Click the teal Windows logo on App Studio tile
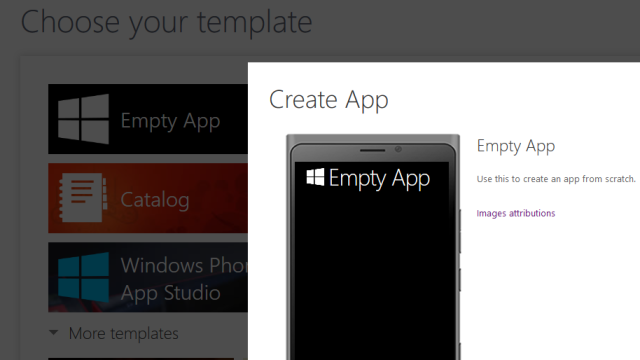Viewport: 640px width, 360px height. 83,277
